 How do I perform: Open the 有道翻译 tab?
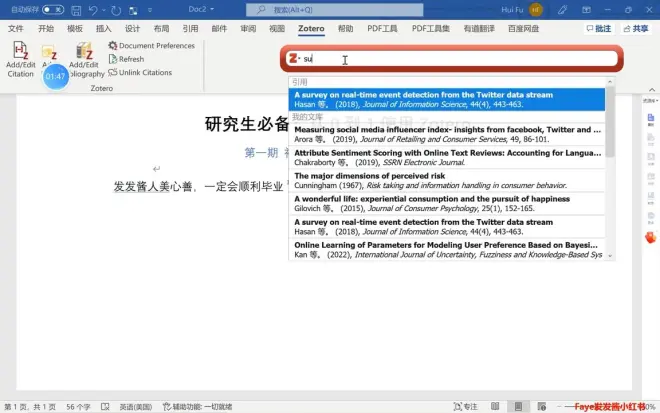(479, 29)
